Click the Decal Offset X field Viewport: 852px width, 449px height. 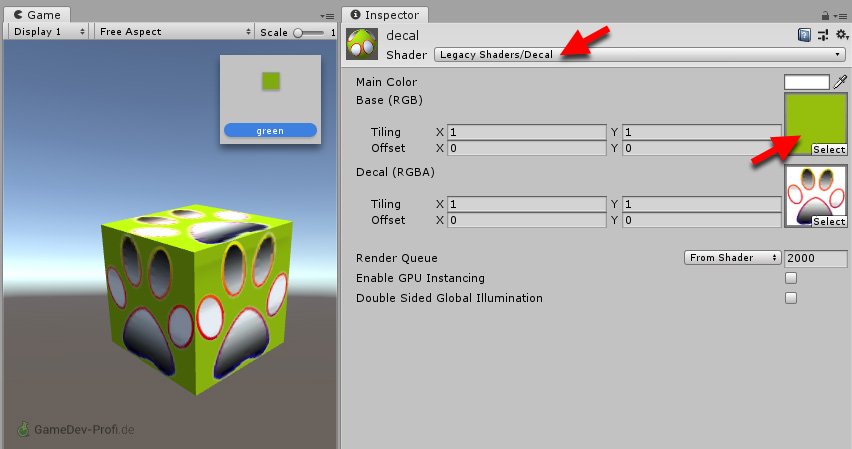point(527,220)
